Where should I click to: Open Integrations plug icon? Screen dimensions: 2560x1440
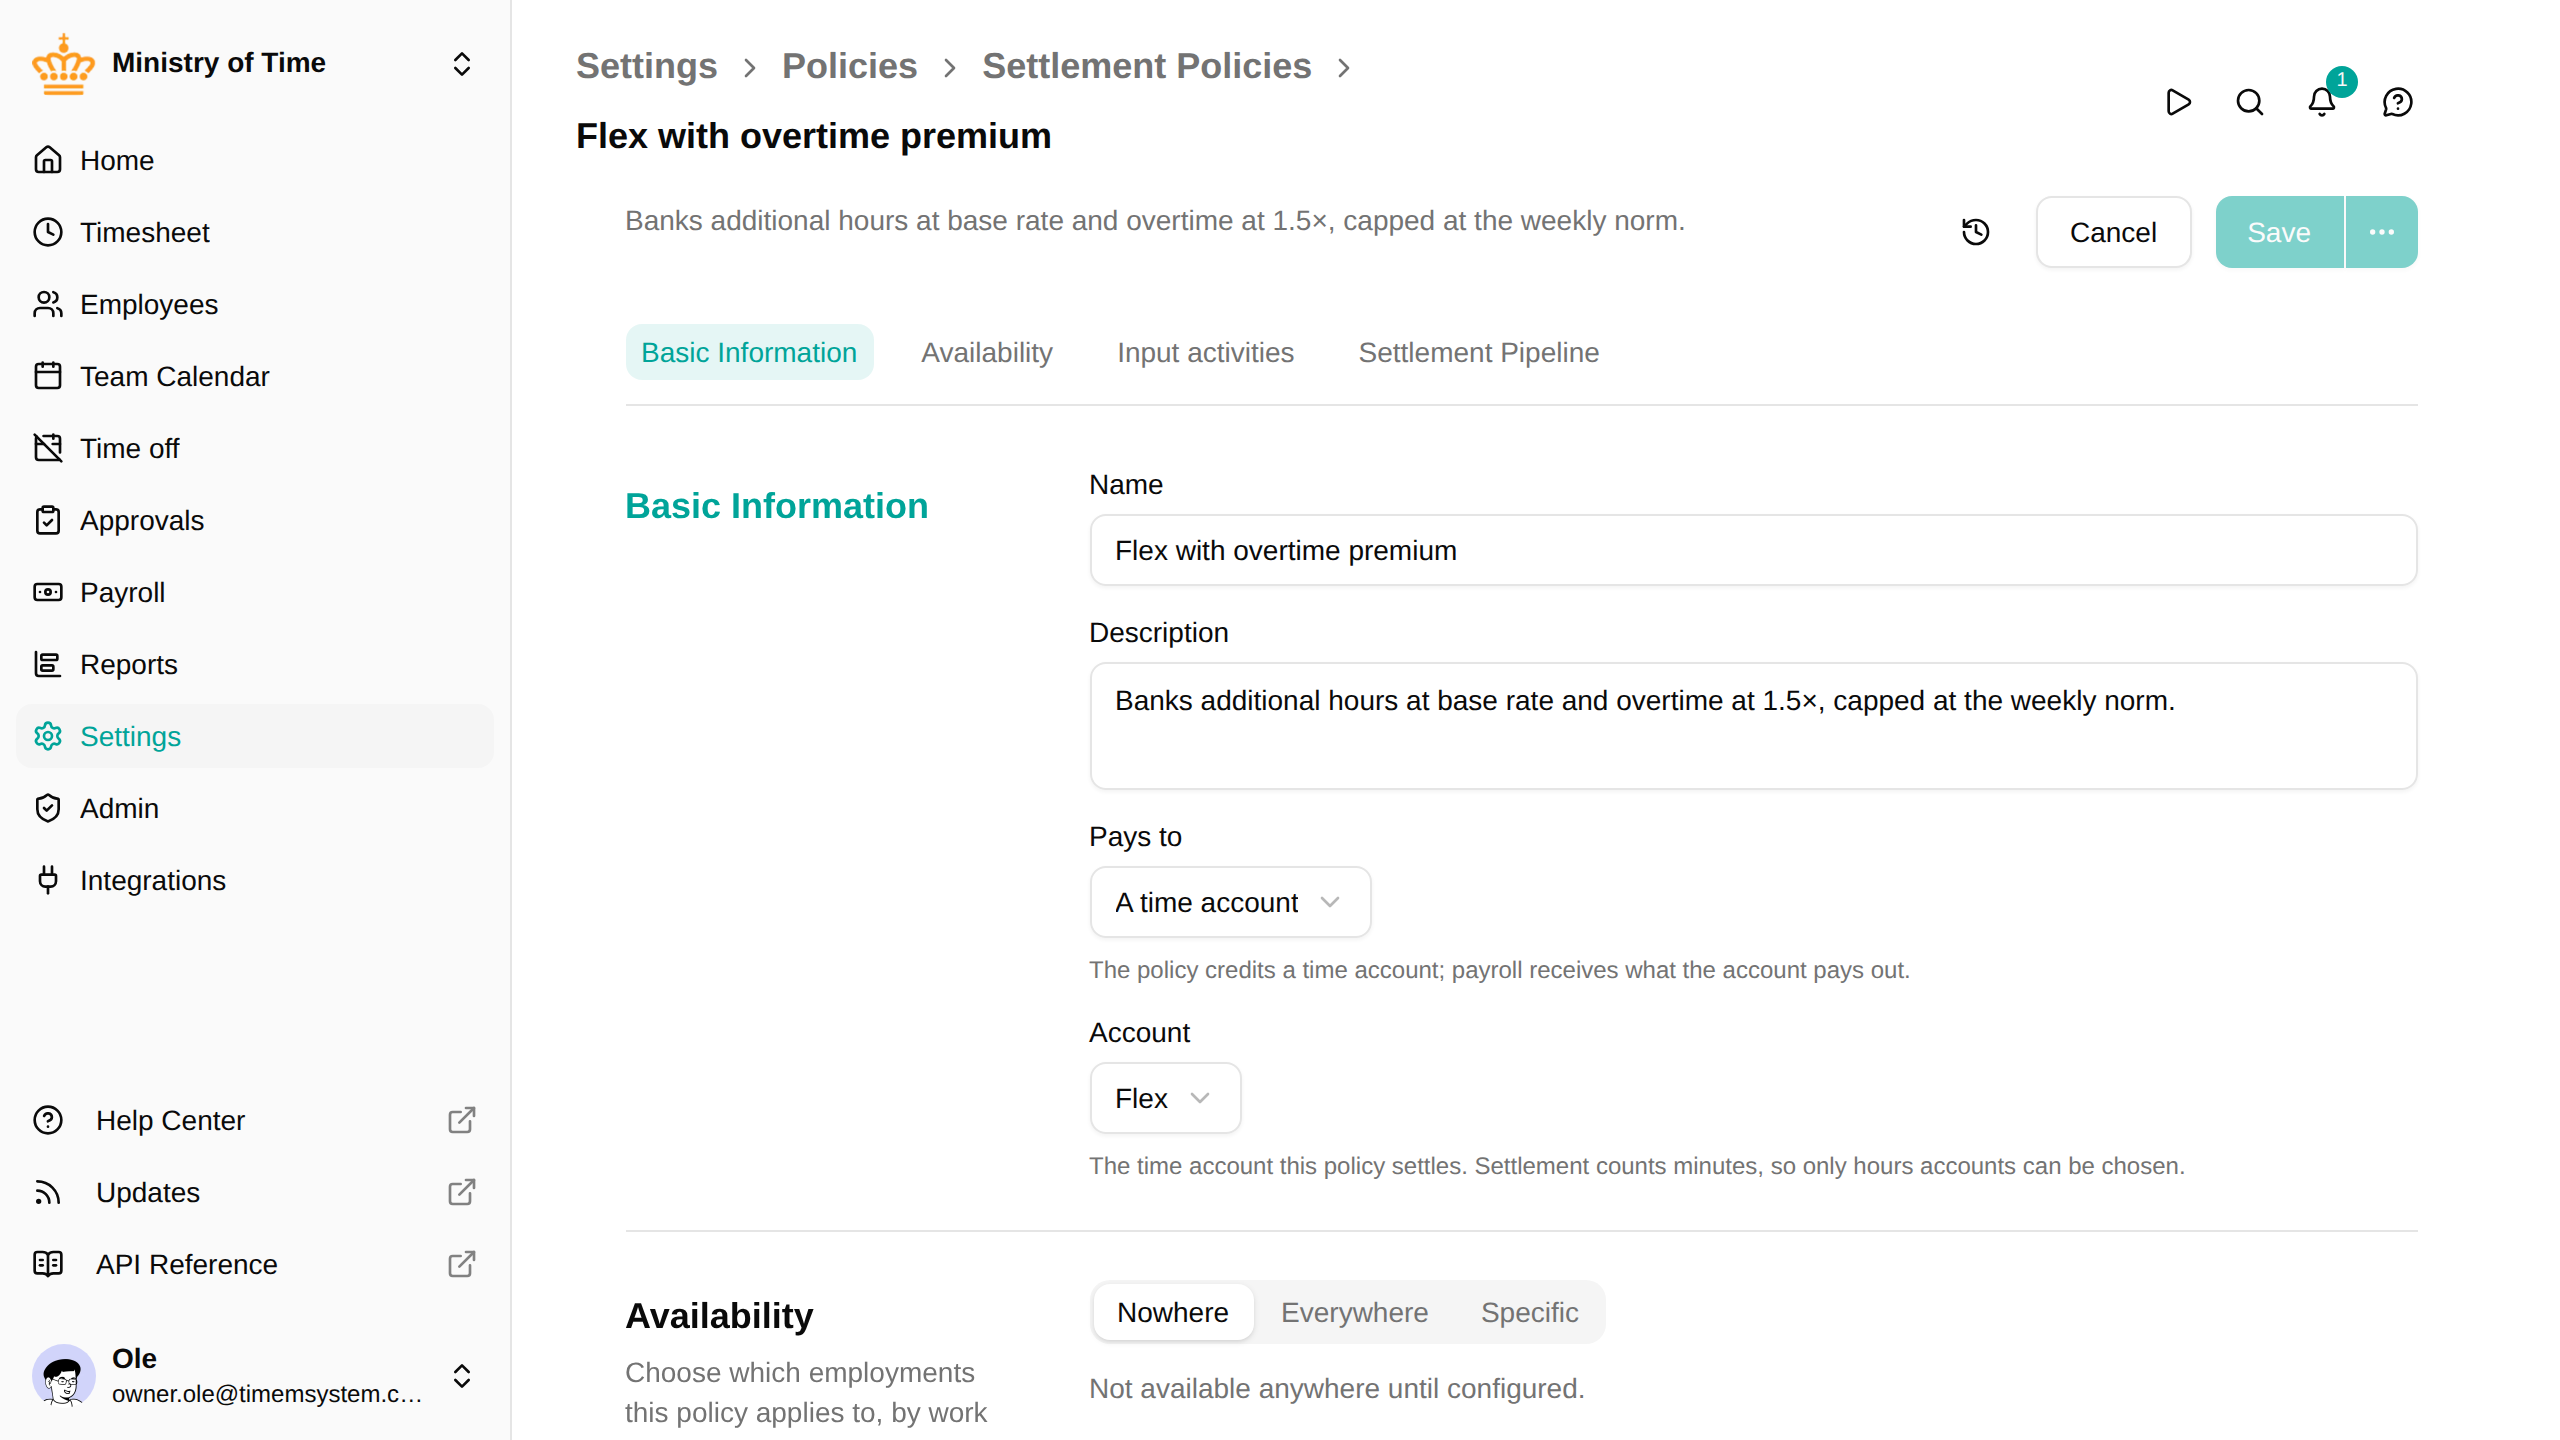pos(48,880)
